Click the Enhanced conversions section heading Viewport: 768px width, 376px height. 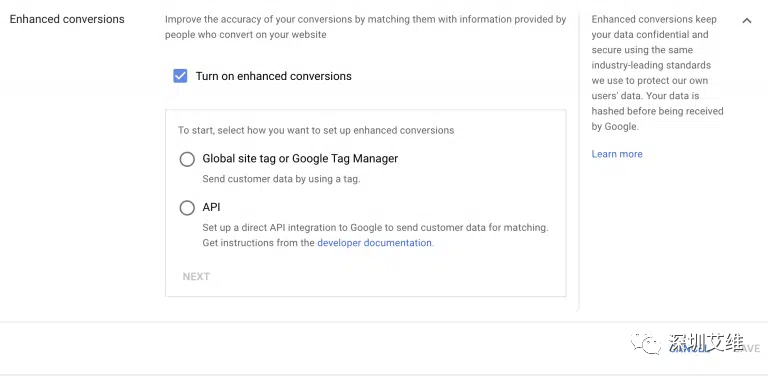pyautogui.click(x=67, y=19)
